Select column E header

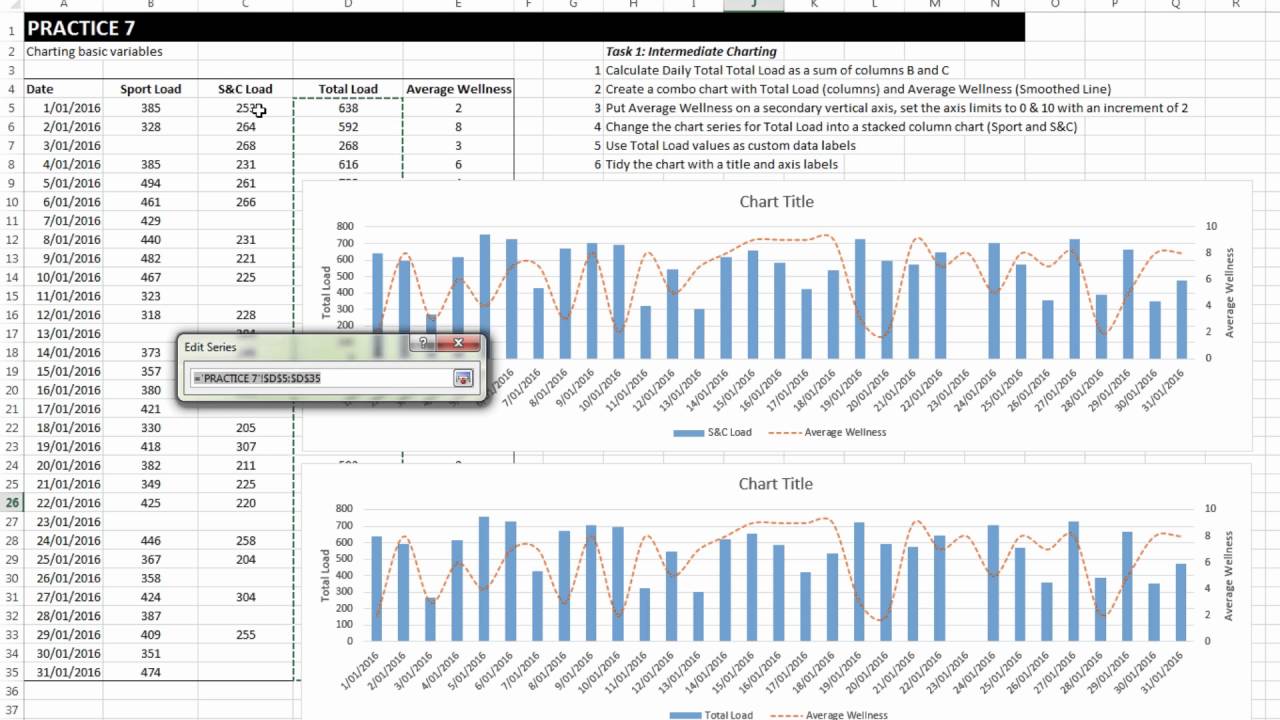(458, 5)
